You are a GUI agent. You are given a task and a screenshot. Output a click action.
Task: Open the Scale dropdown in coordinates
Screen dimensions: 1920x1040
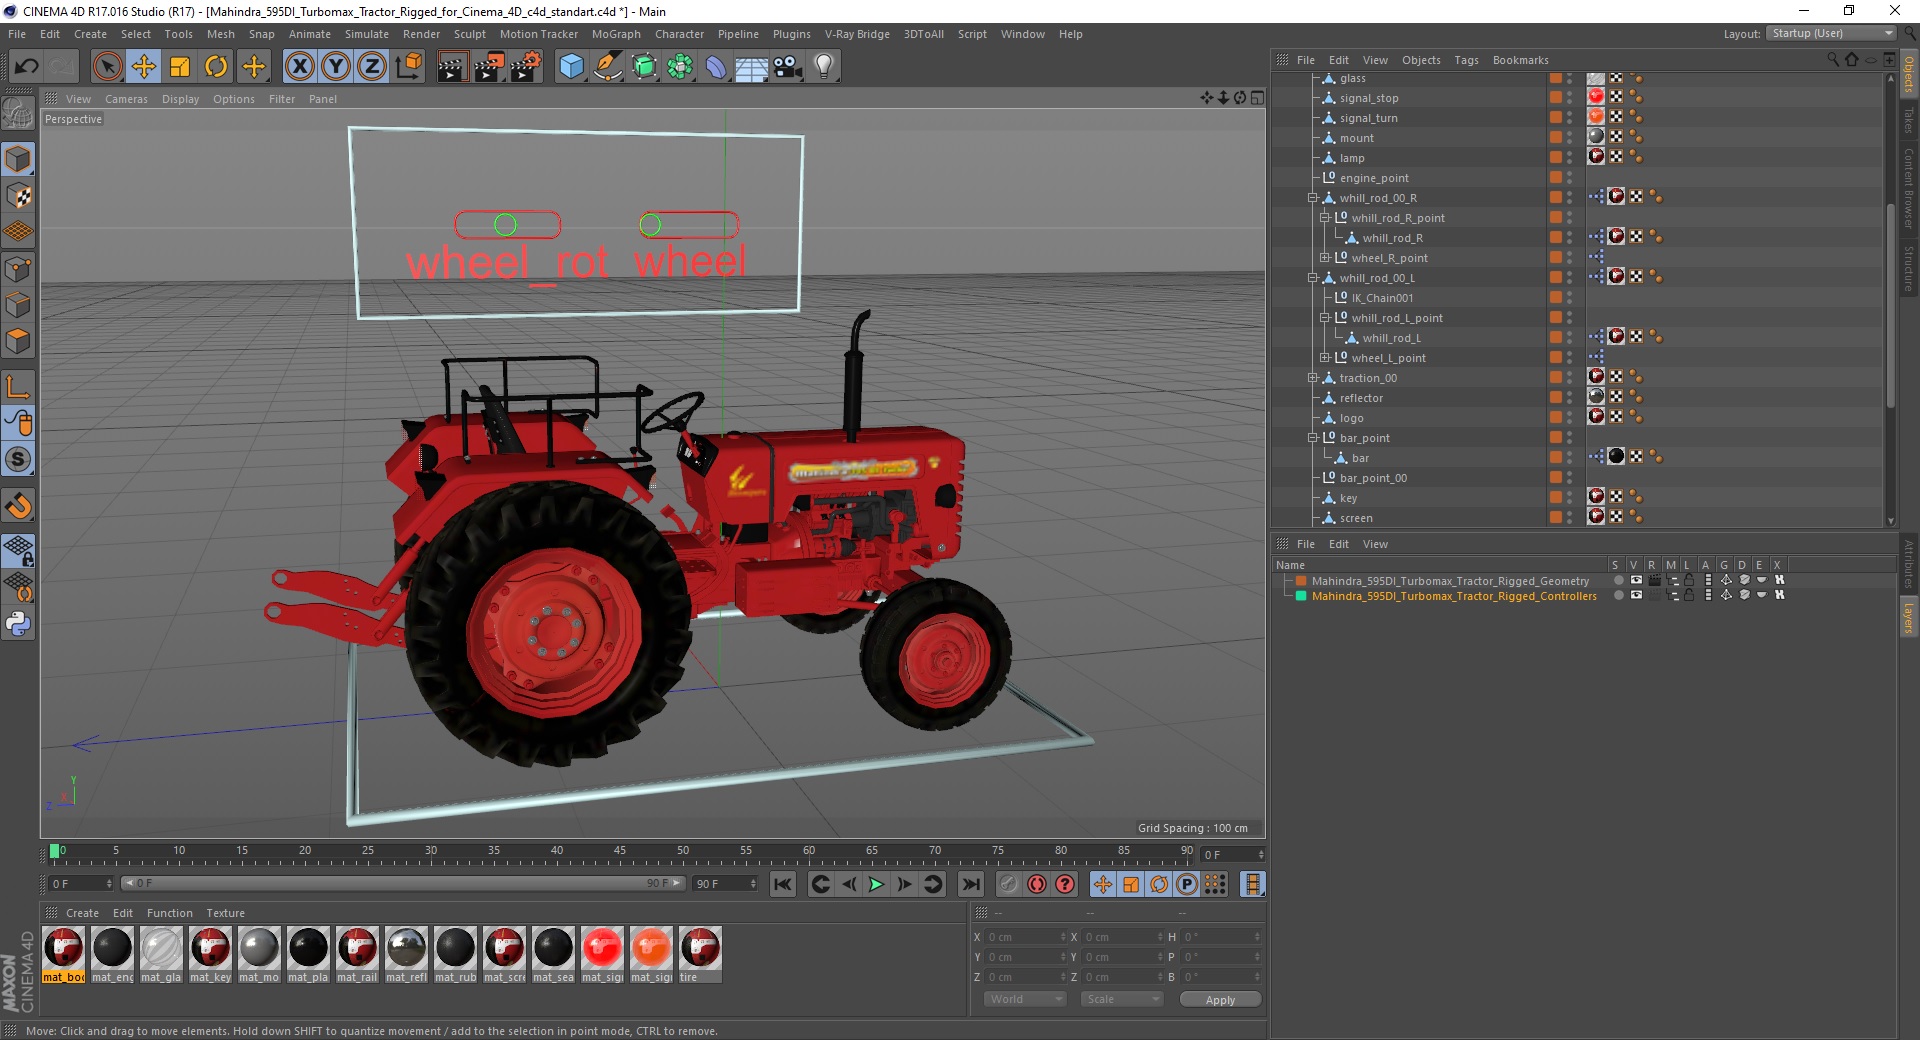pyautogui.click(x=1122, y=999)
